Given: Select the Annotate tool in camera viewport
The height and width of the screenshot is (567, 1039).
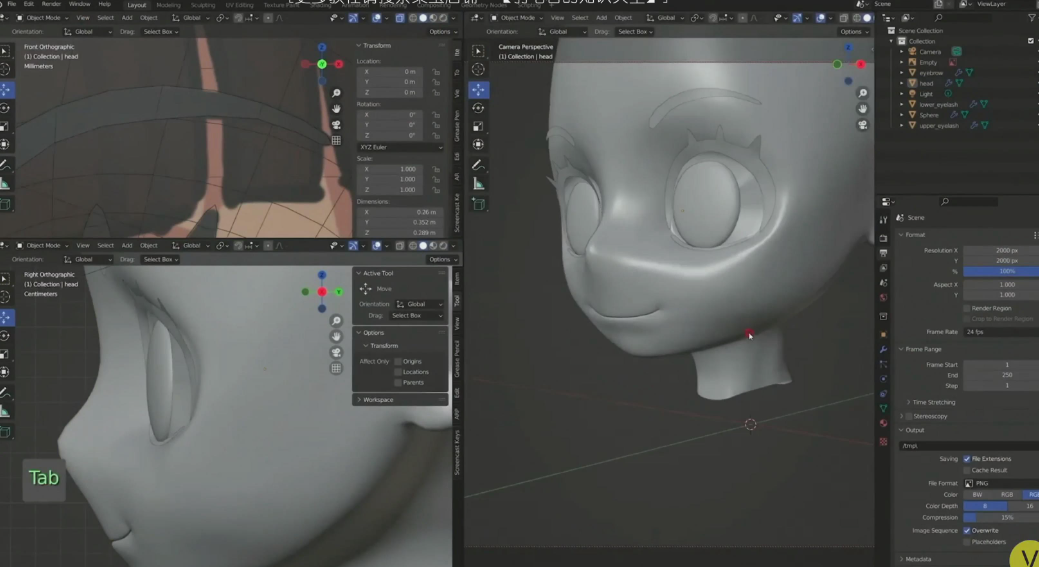Looking at the screenshot, I should point(478,165).
